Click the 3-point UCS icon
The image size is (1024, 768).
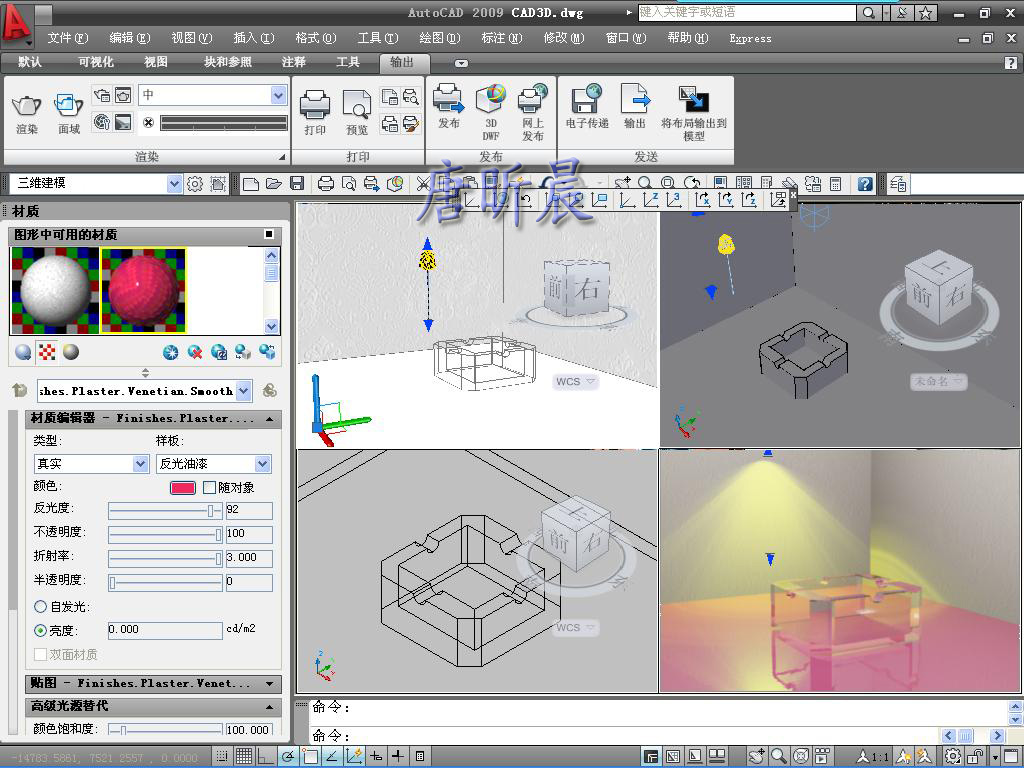coord(674,199)
